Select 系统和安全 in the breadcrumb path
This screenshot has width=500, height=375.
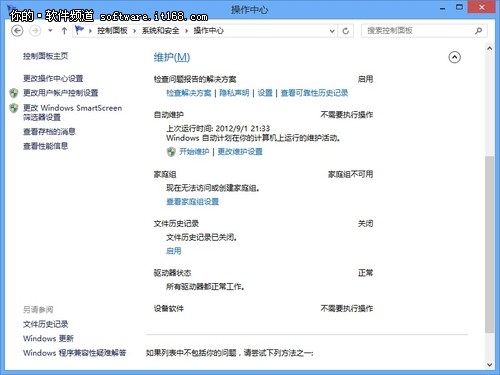pyautogui.click(x=160, y=31)
